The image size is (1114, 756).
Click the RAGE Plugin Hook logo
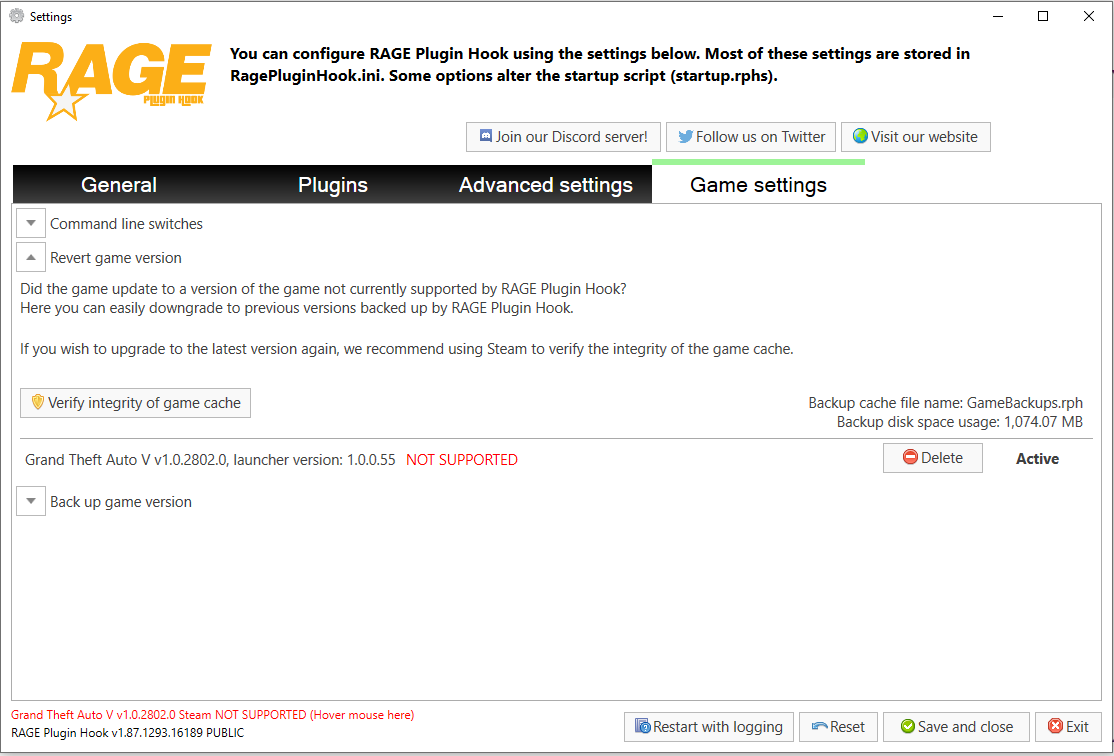coord(112,82)
